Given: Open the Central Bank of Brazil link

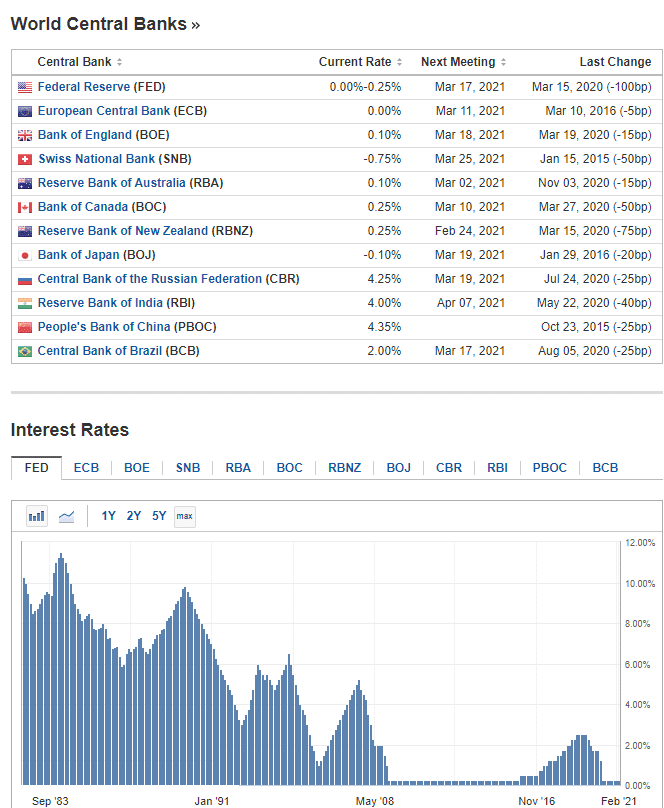Looking at the screenshot, I should pyautogui.click(x=99, y=351).
